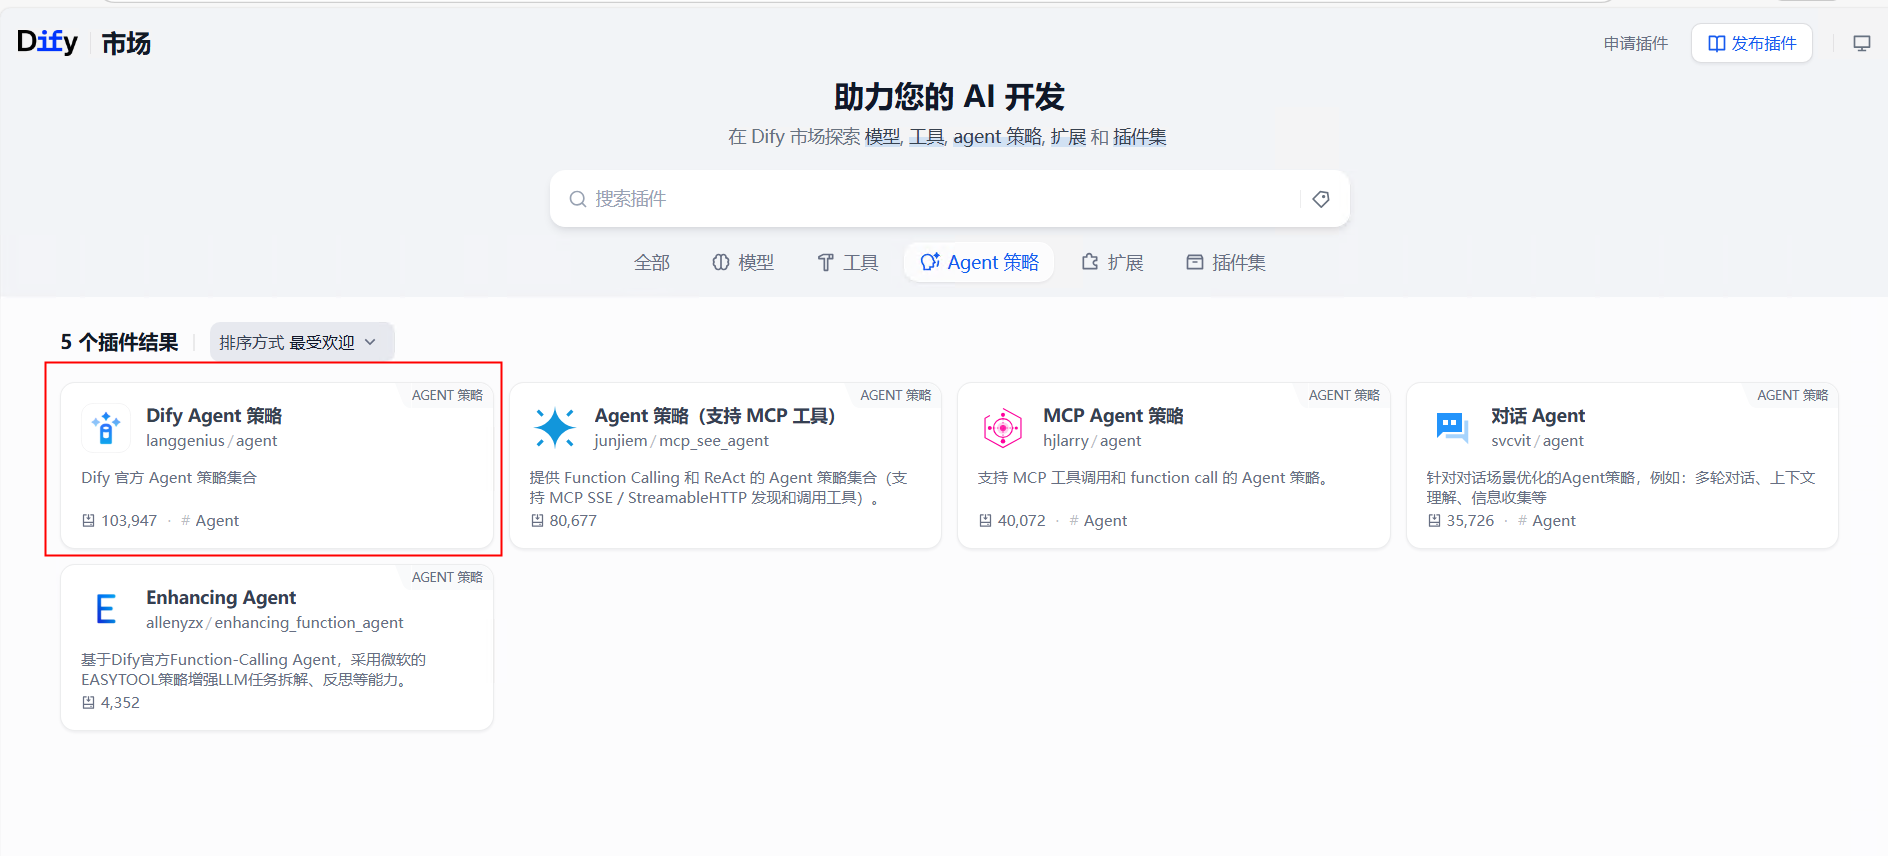Click the Dify Agent 策略 plugin icon
The image size is (1888, 856).
[106, 428]
